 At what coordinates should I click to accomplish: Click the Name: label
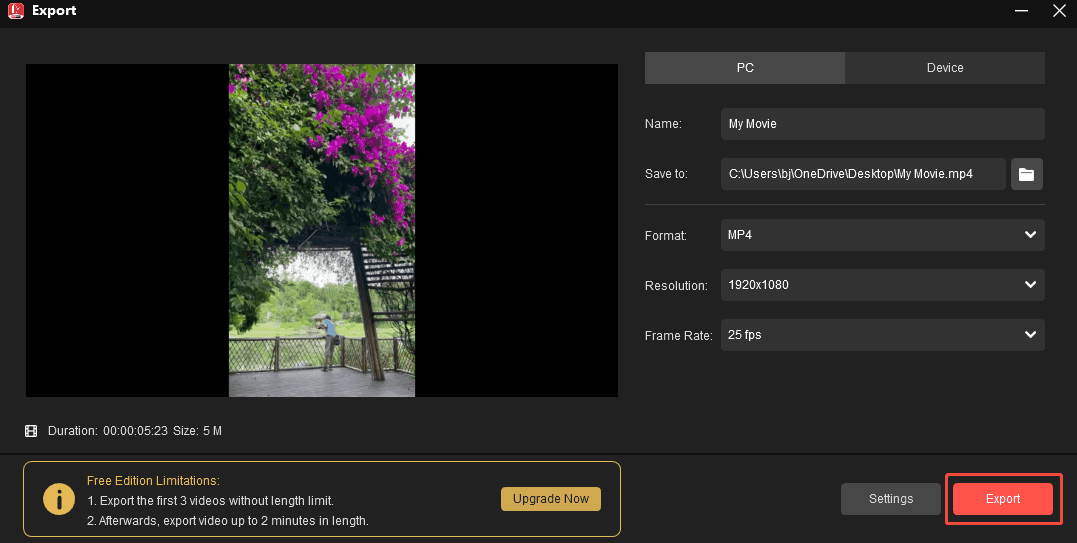click(x=663, y=124)
